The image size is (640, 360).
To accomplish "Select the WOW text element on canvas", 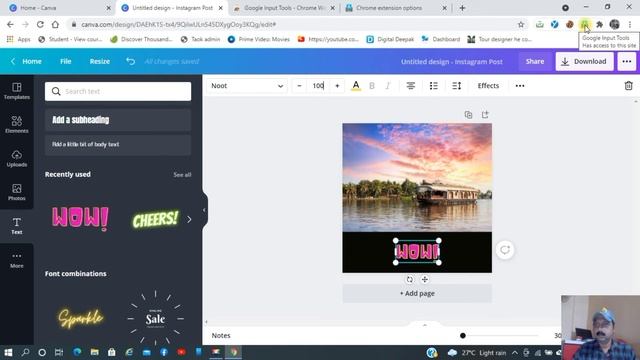I will (x=417, y=251).
